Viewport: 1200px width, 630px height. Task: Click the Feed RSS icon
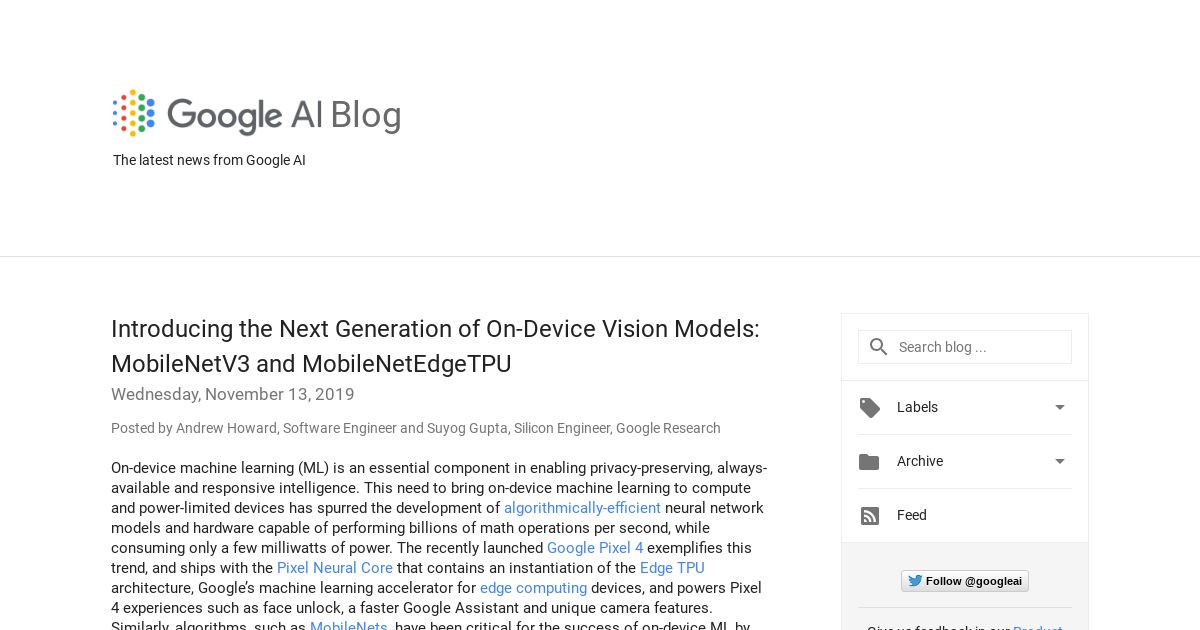point(870,515)
